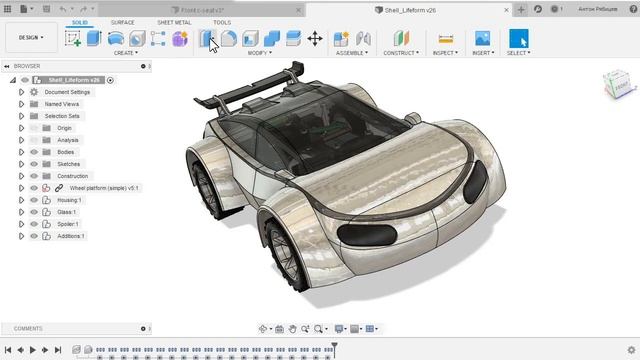Hide the Glass:1 component
The width and height of the screenshot is (640, 360).
(34, 212)
